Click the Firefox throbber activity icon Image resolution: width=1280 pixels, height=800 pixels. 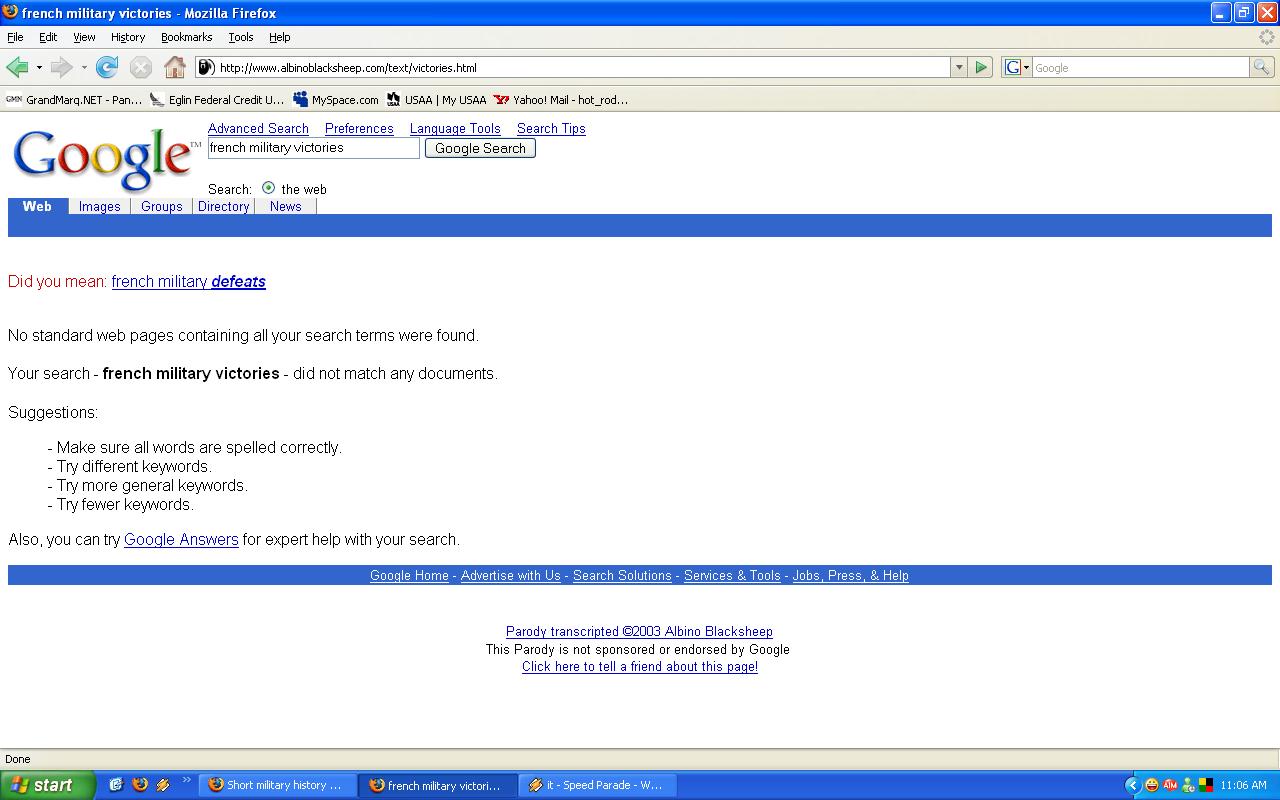click(1267, 37)
